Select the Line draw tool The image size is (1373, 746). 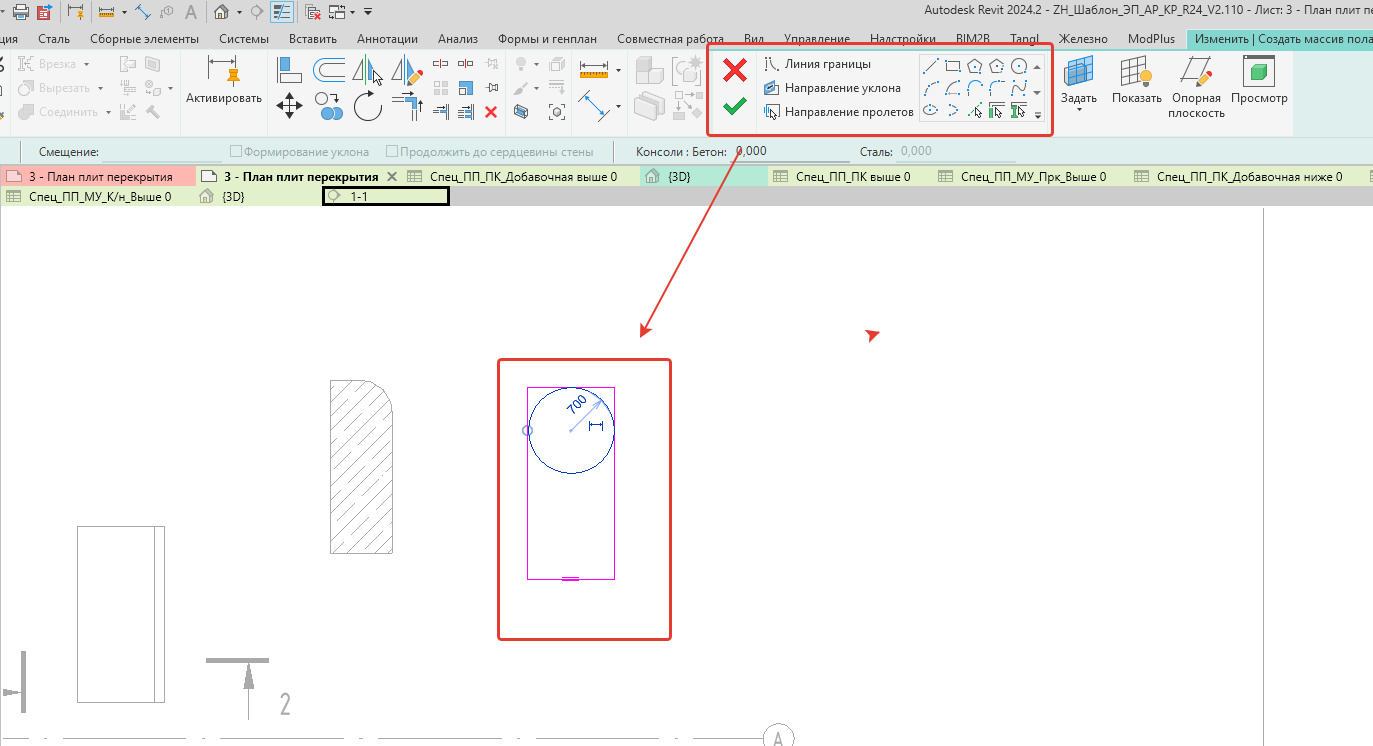(x=931, y=67)
